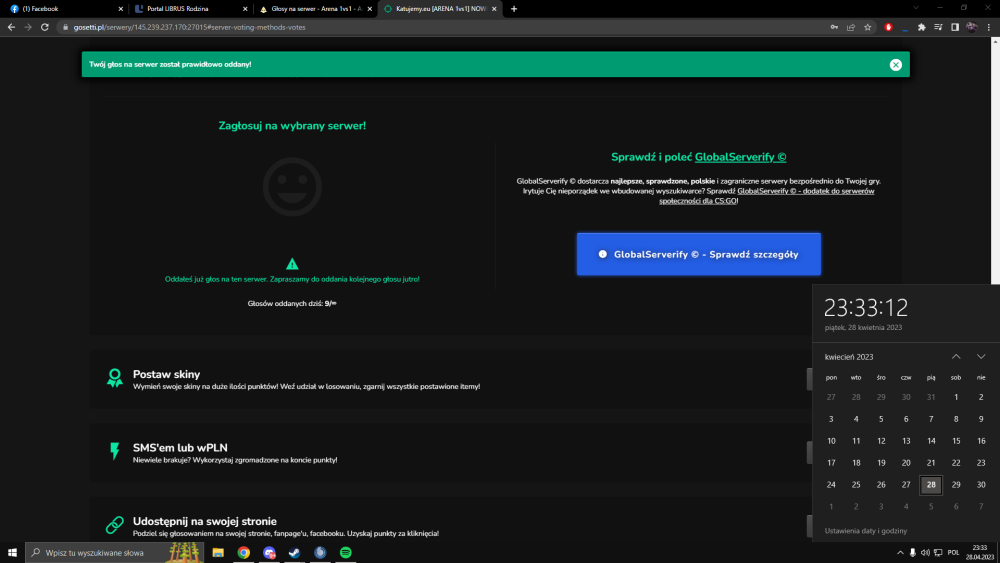The width and height of the screenshot is (1000, 563).
Task: Toggle the Chrome side panel
Action: [x=955, y=27]
